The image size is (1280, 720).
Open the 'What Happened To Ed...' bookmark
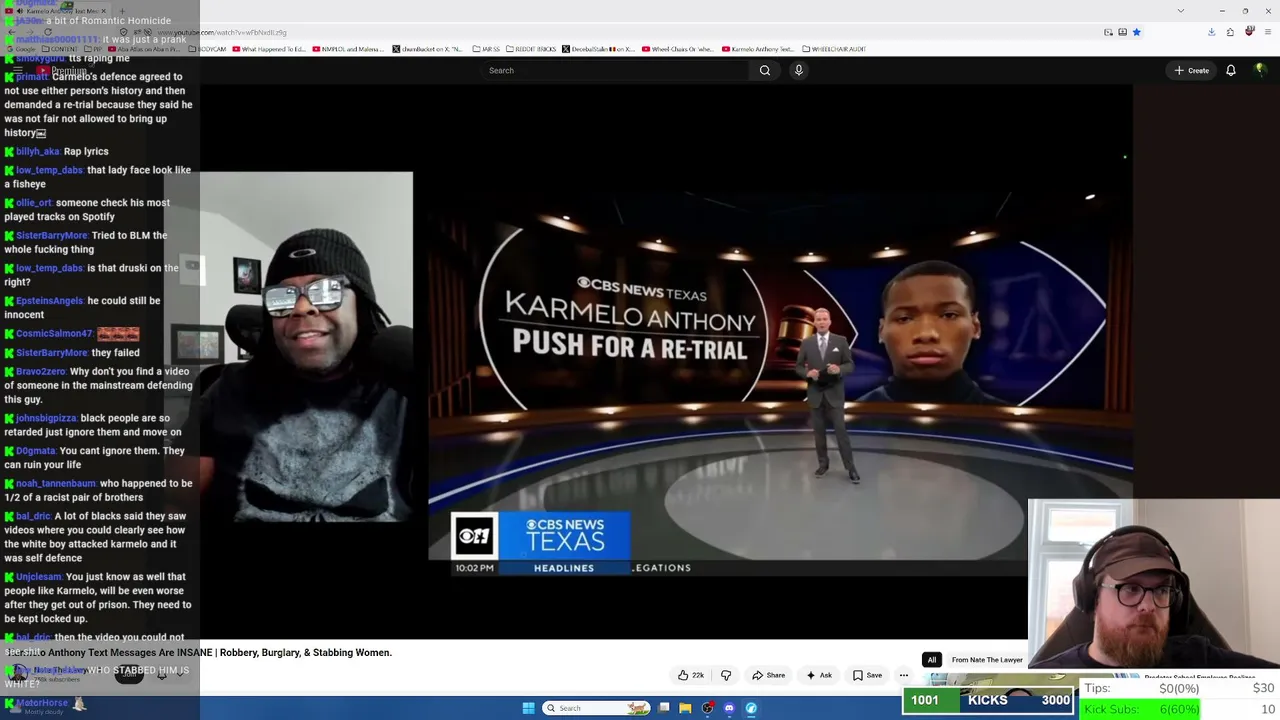click(x=269, y=49)
